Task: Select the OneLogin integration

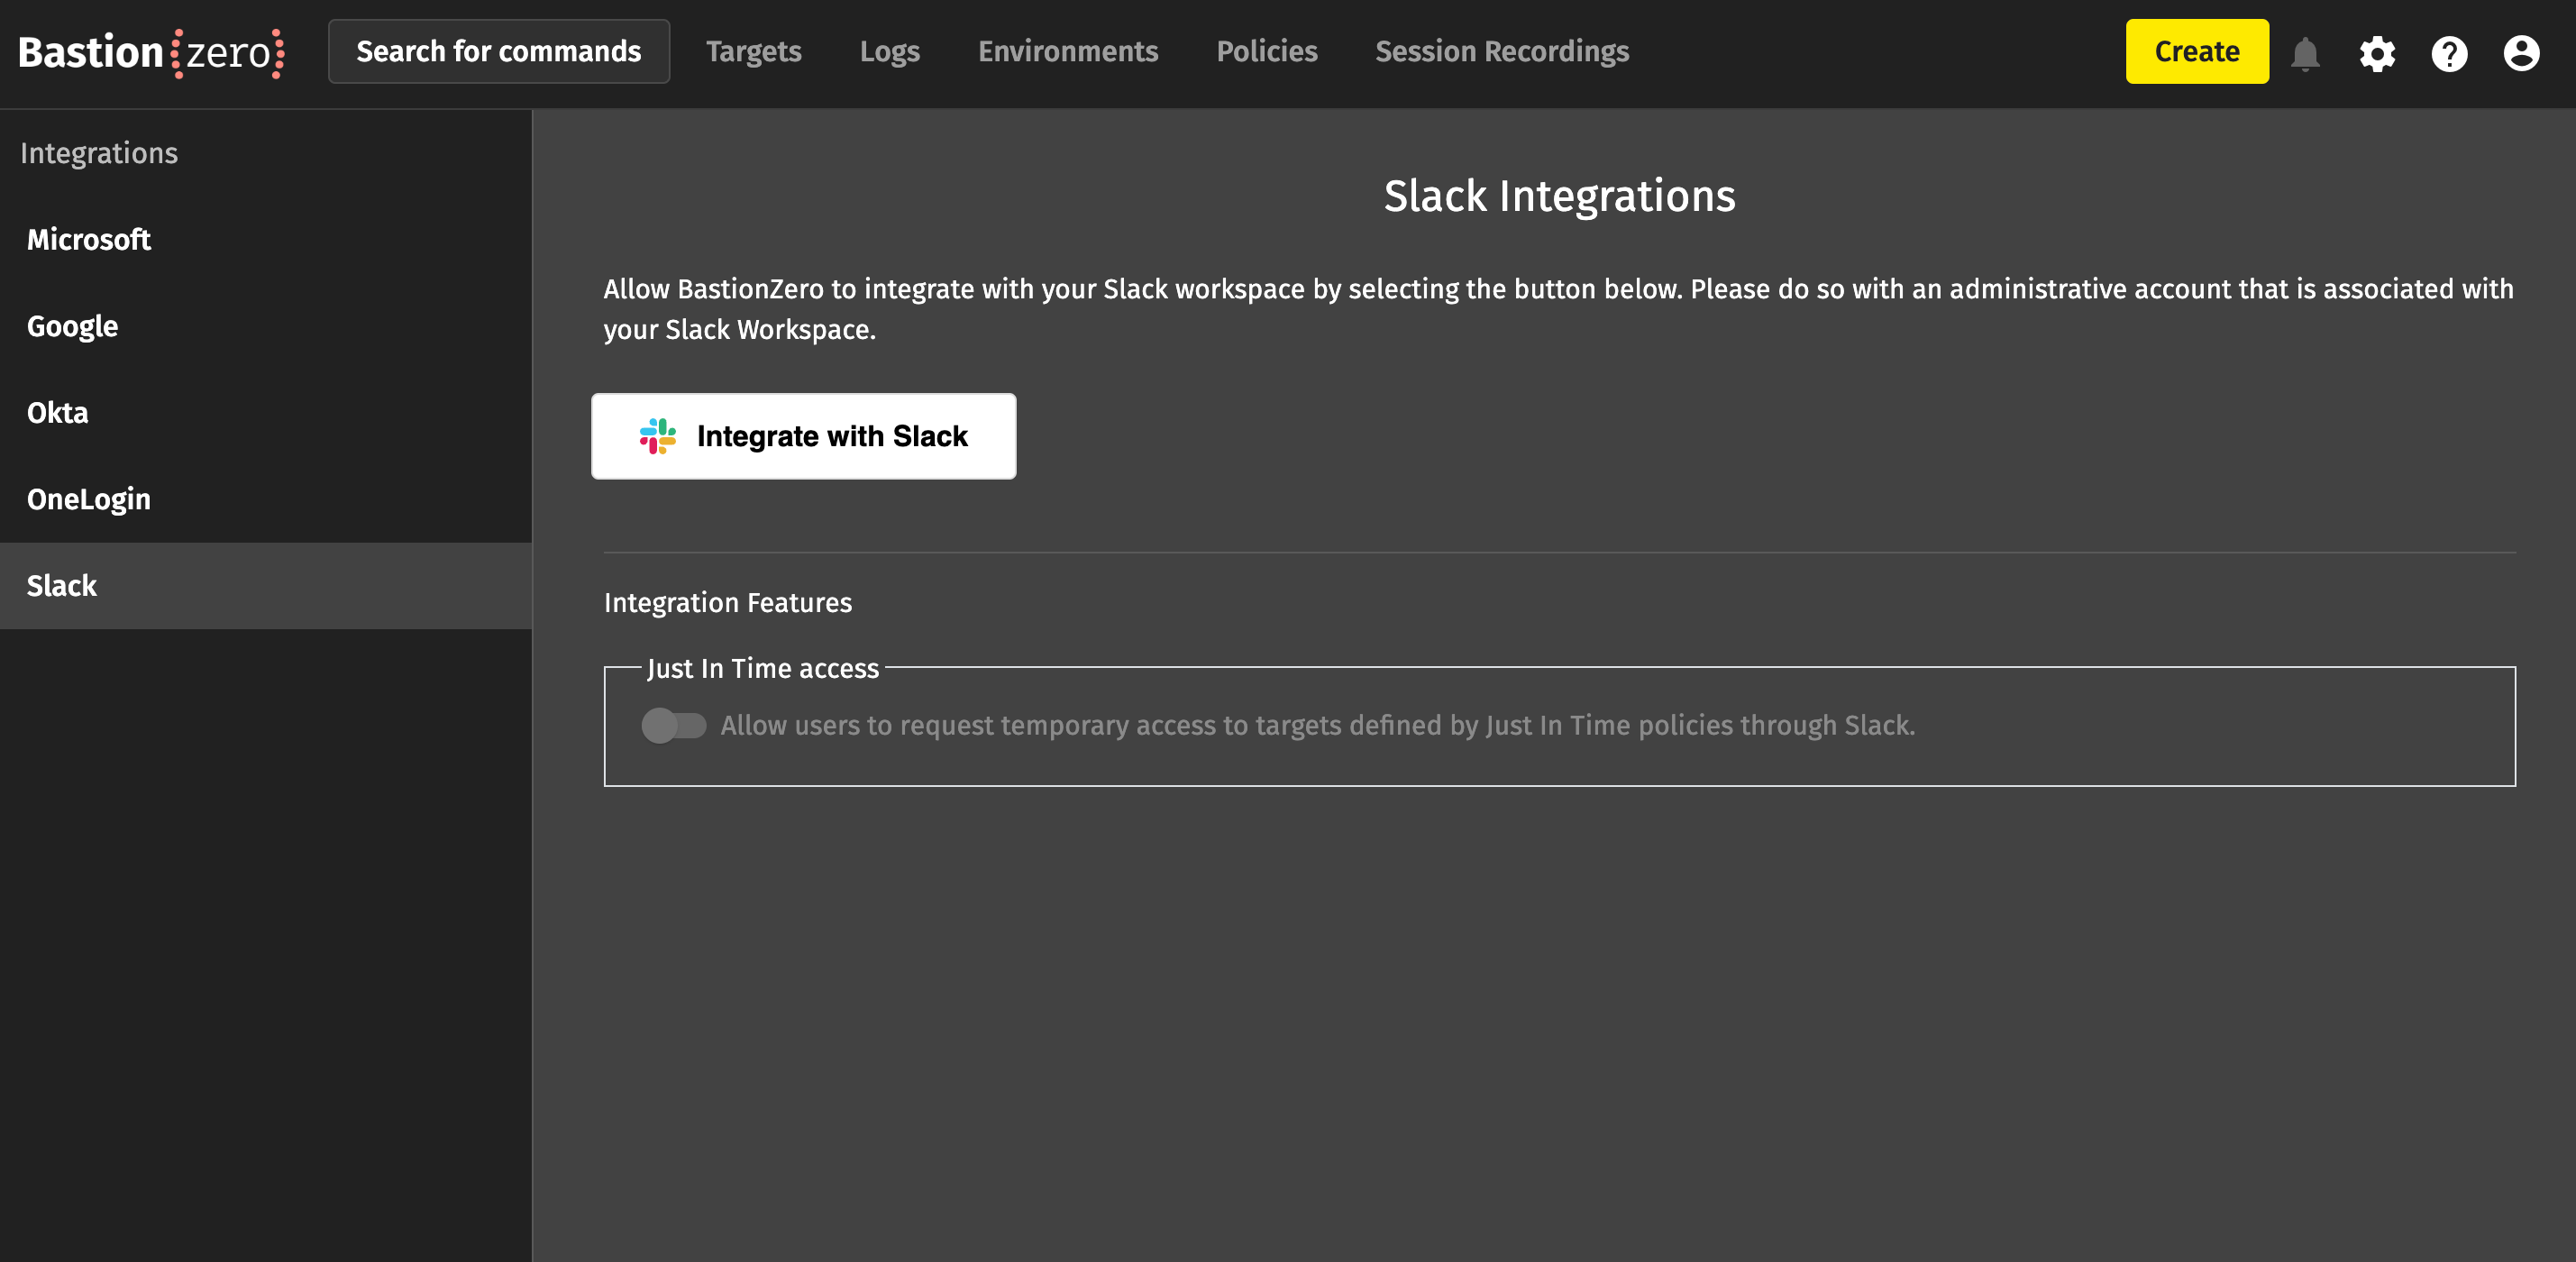Action: [x=89, y=499]
